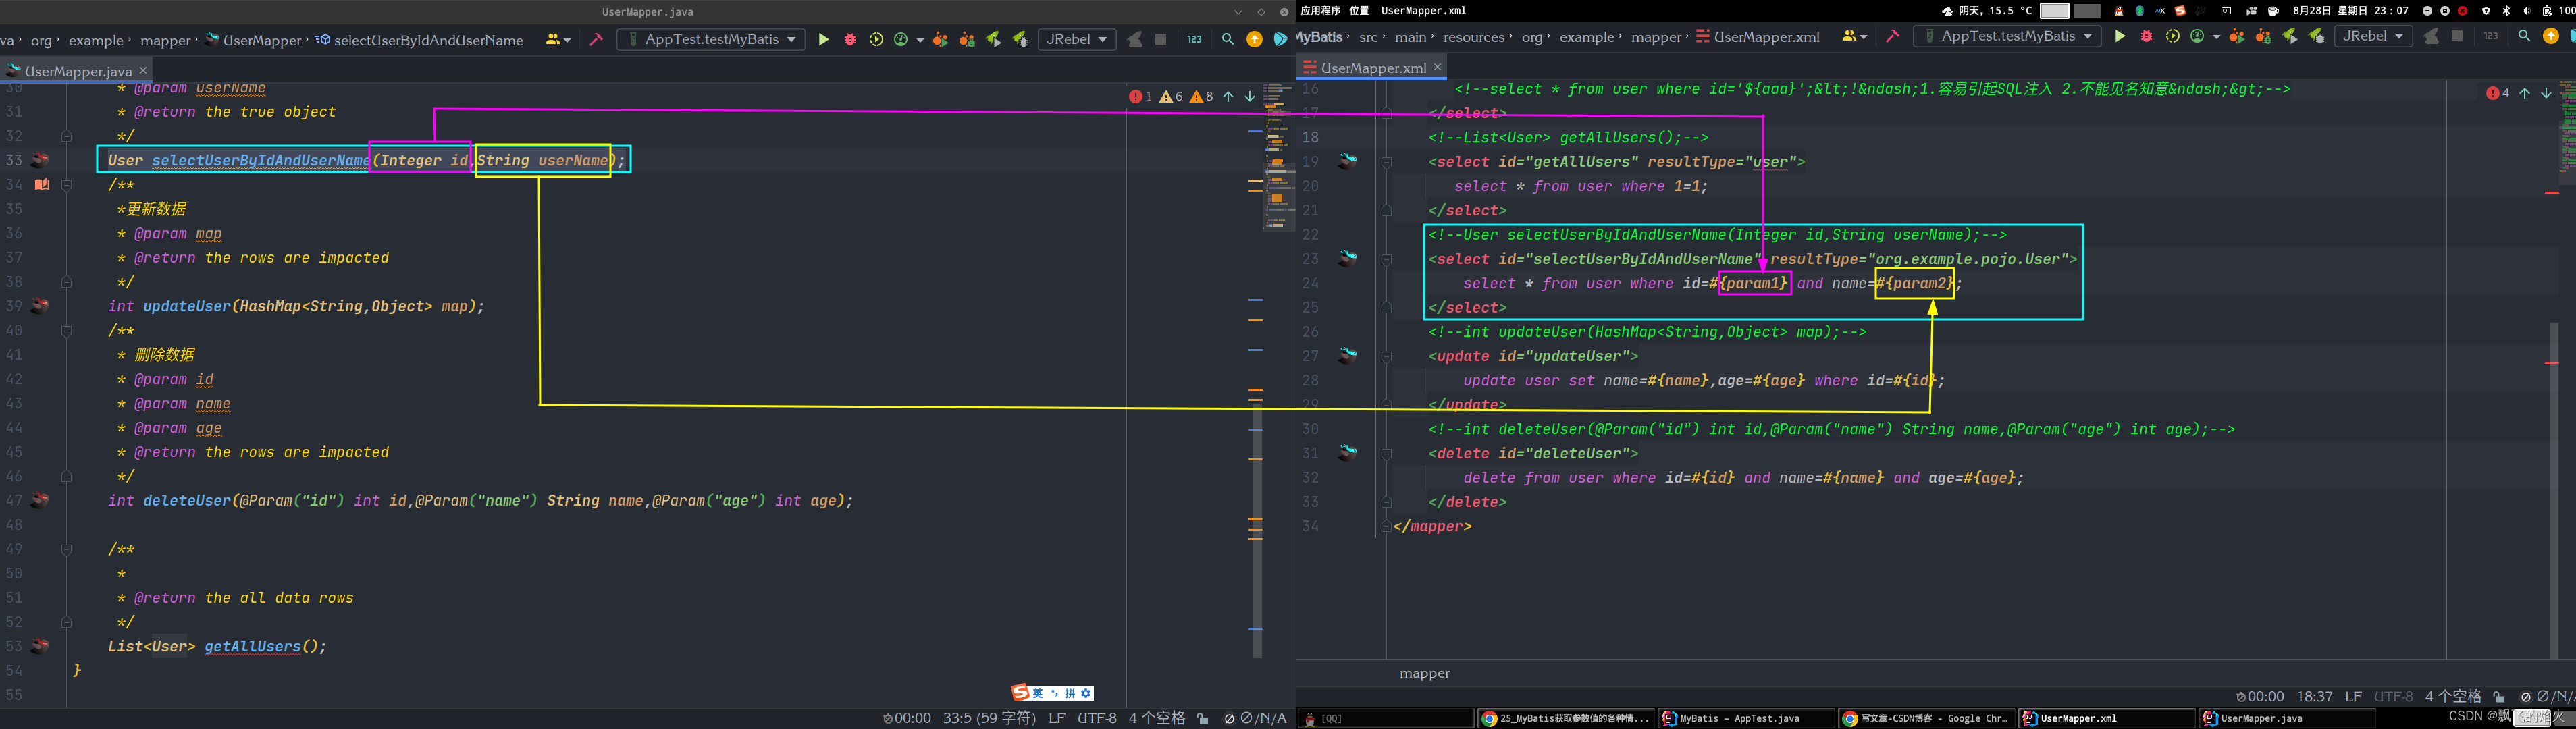Screen dimensions: 2576x729
Task: Open Sogou input method settings gear
Action: pos(1086,693)
